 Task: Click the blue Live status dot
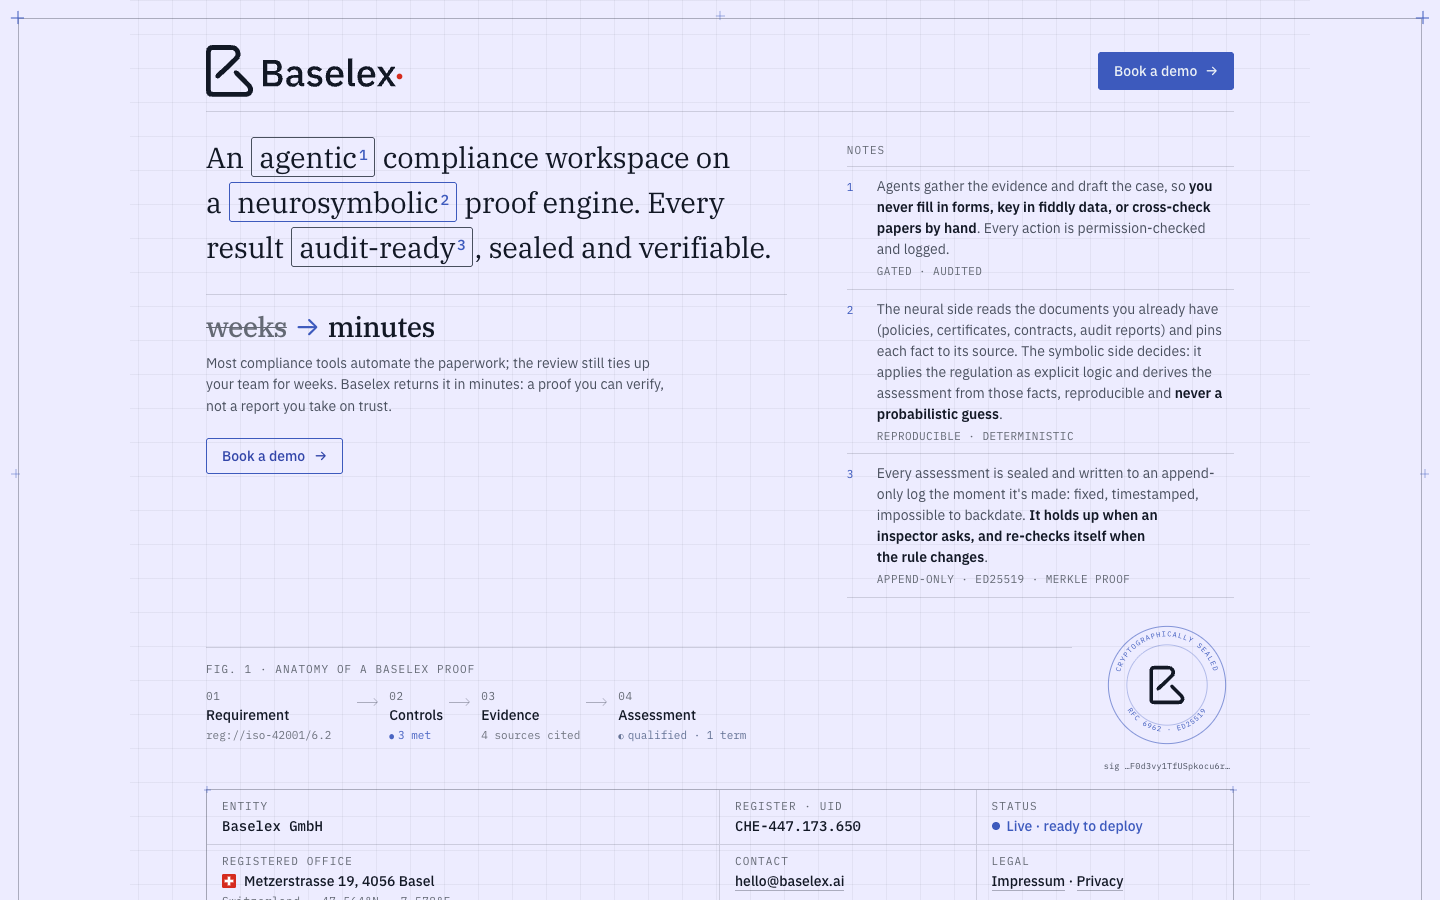point(996,826)
